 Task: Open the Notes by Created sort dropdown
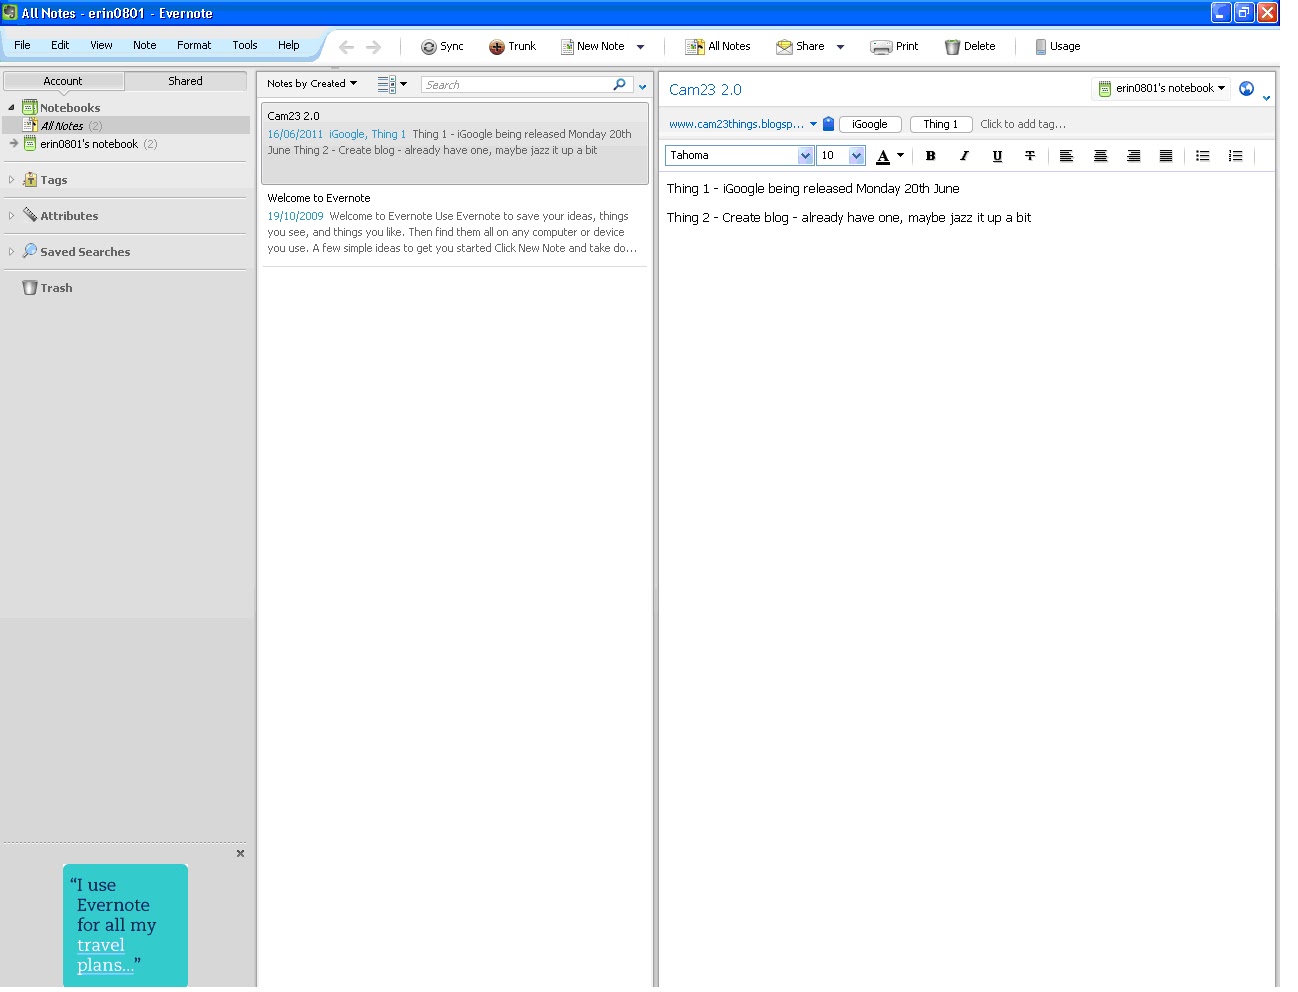coord(312,84)
